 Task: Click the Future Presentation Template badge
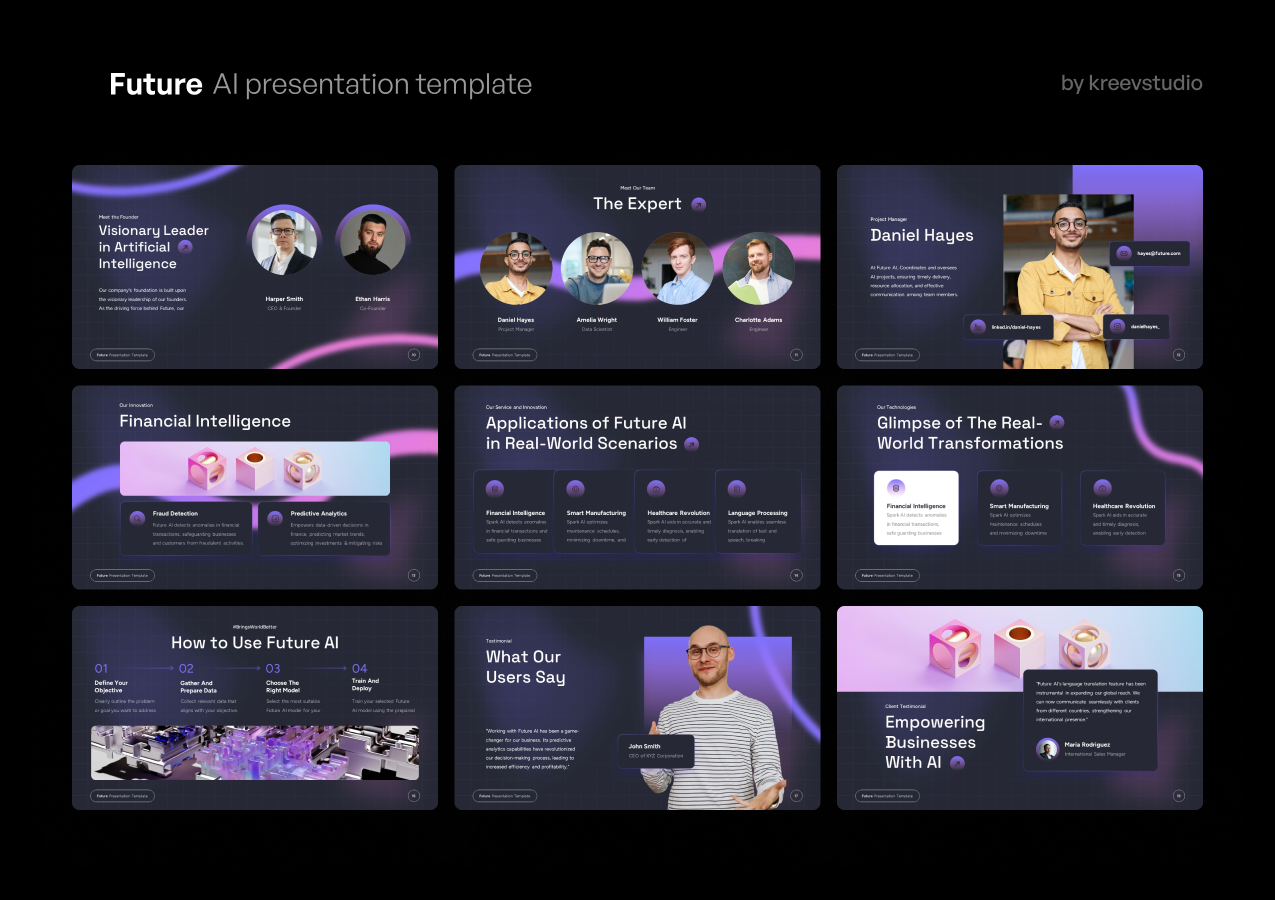[120, 354]
